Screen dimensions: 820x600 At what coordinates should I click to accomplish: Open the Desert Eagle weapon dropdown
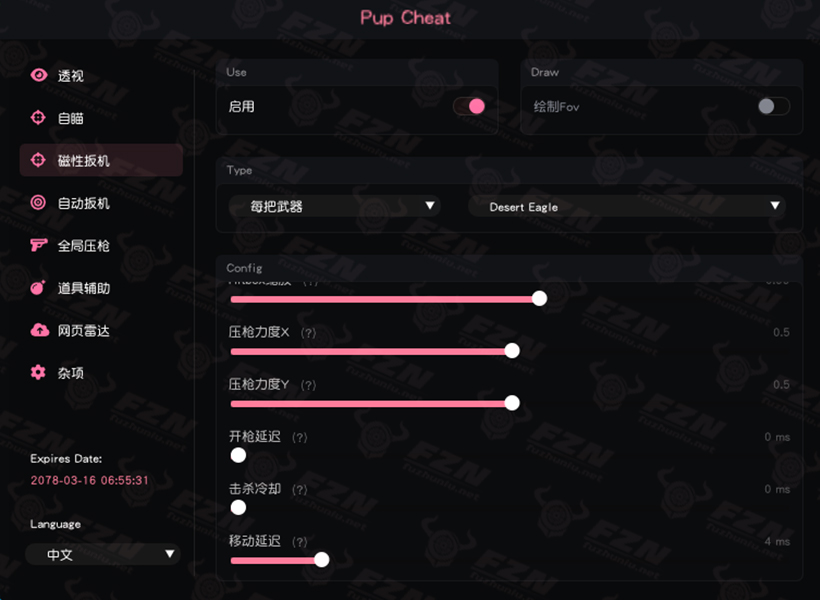[x=627, y=206]
